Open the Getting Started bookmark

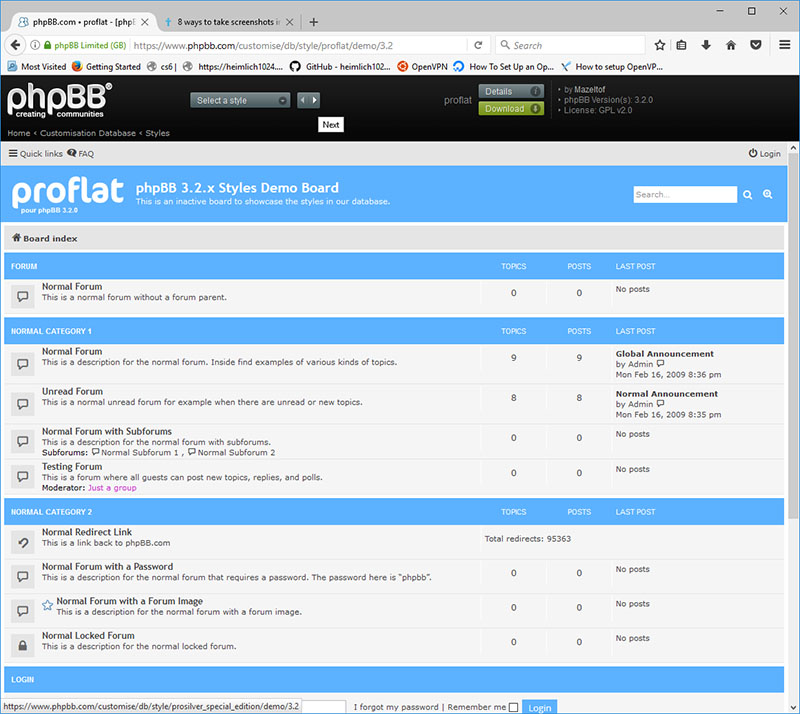point(106,66)
